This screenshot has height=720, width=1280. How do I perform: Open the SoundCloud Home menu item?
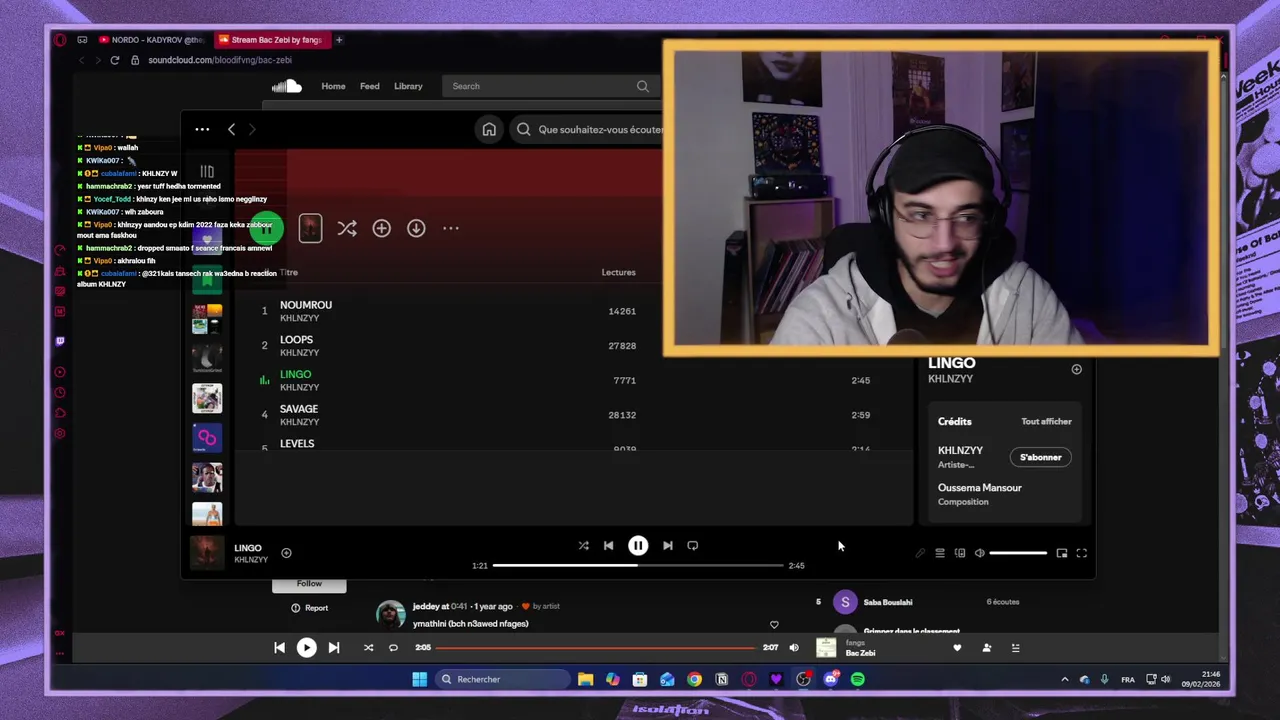333,86
